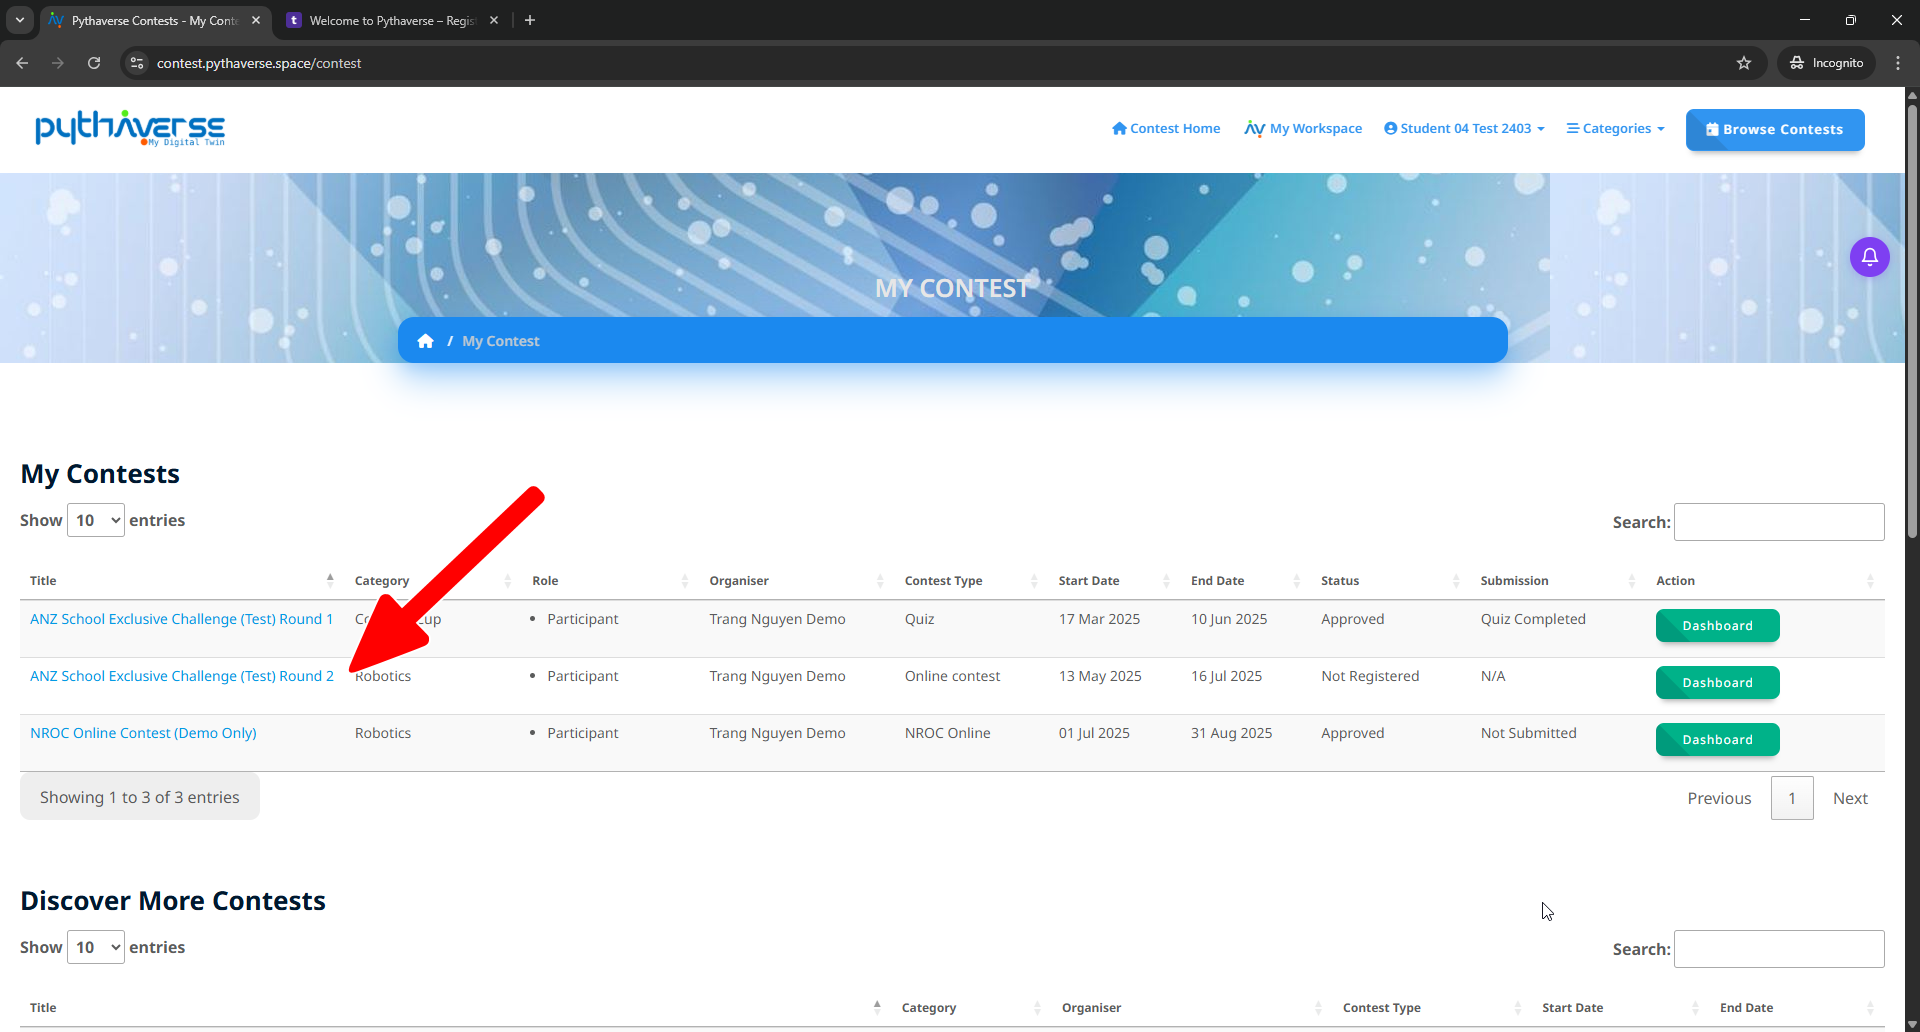
Task: Sort Discover contests by End Date
Action: coord(1797,1007)
